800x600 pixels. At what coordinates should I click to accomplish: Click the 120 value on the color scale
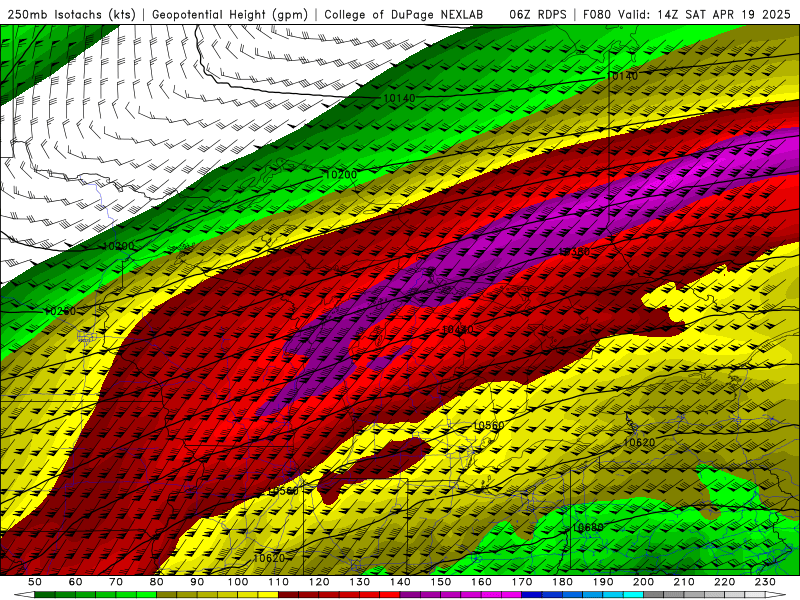(319, 582)
